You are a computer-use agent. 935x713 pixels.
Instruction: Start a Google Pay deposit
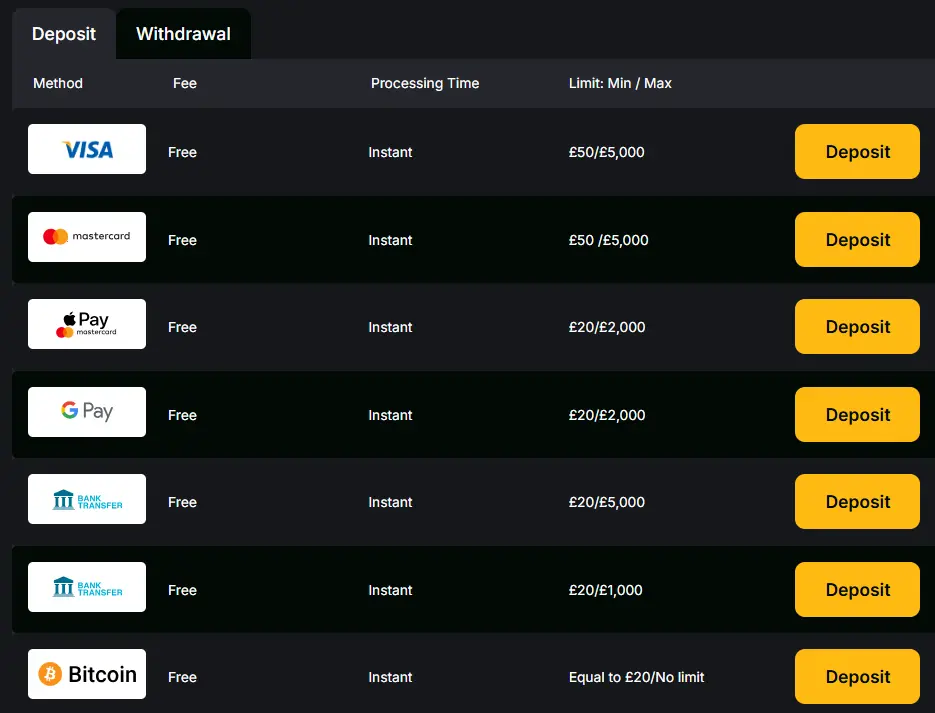point(857,415)
